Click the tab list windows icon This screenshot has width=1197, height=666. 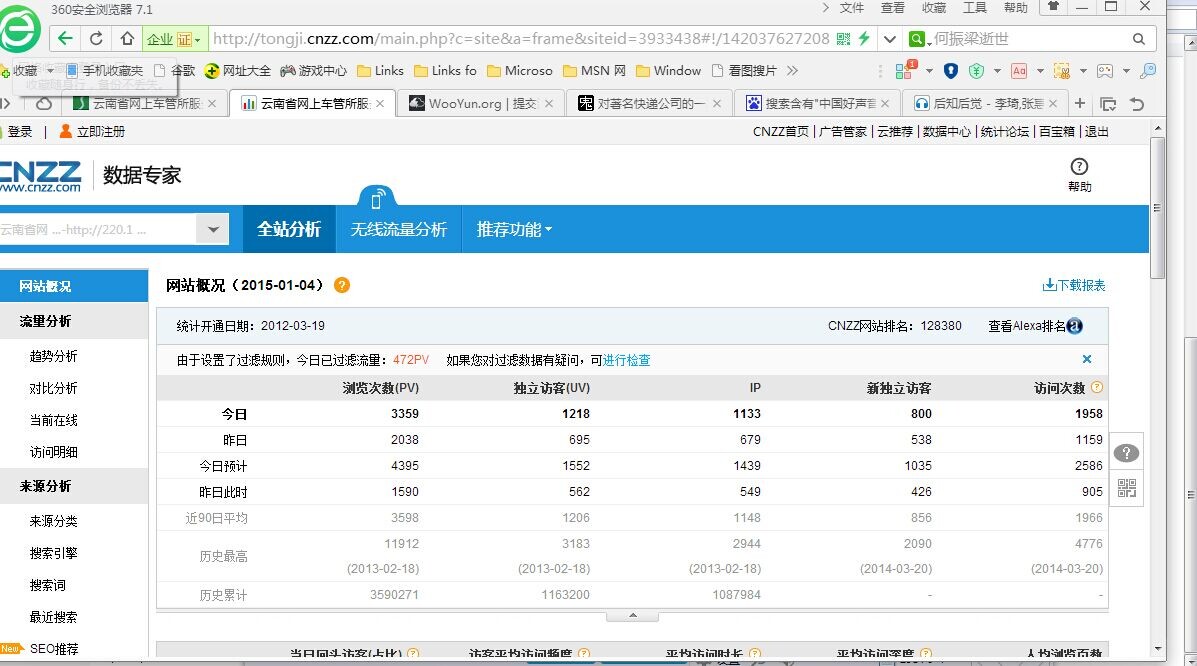click(x=1108, y=104)
